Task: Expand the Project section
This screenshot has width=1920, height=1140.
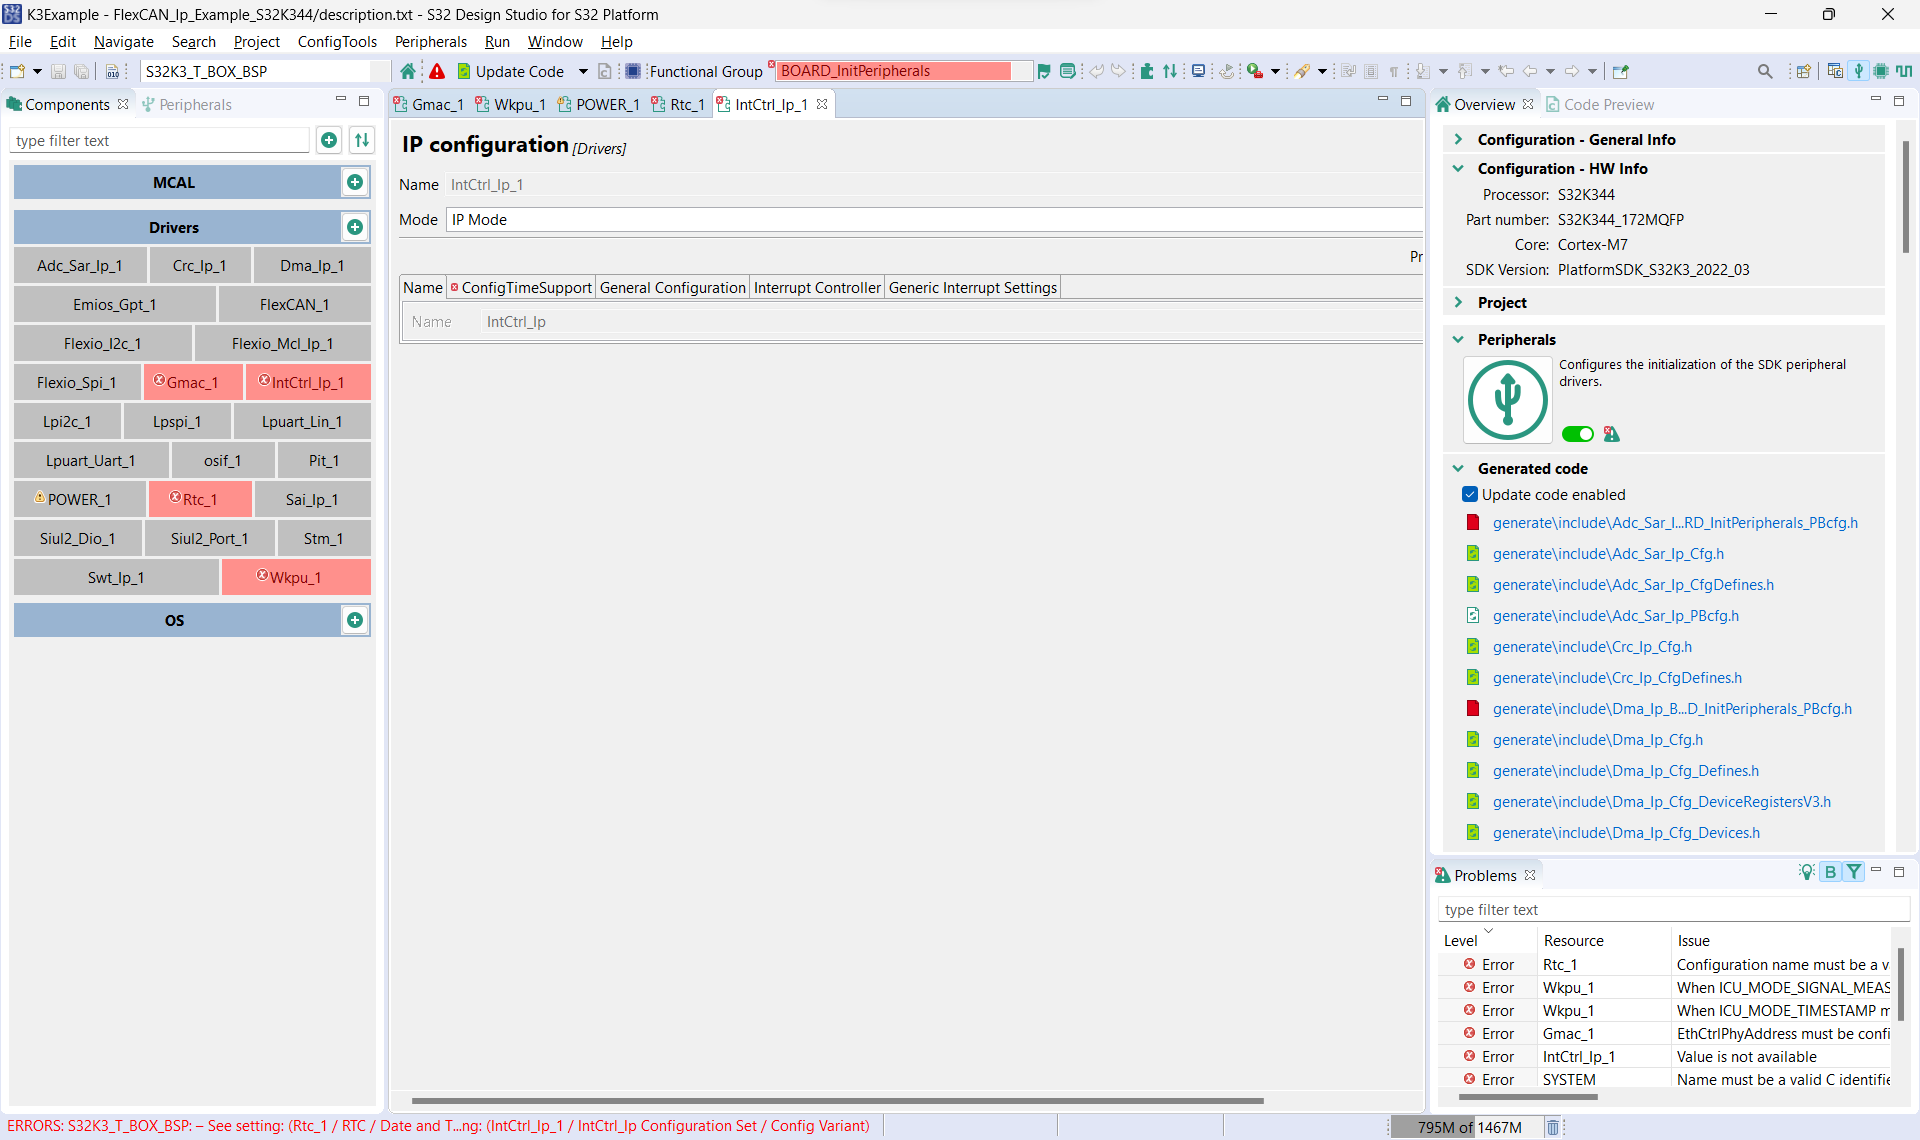Action: point(1458,302)
